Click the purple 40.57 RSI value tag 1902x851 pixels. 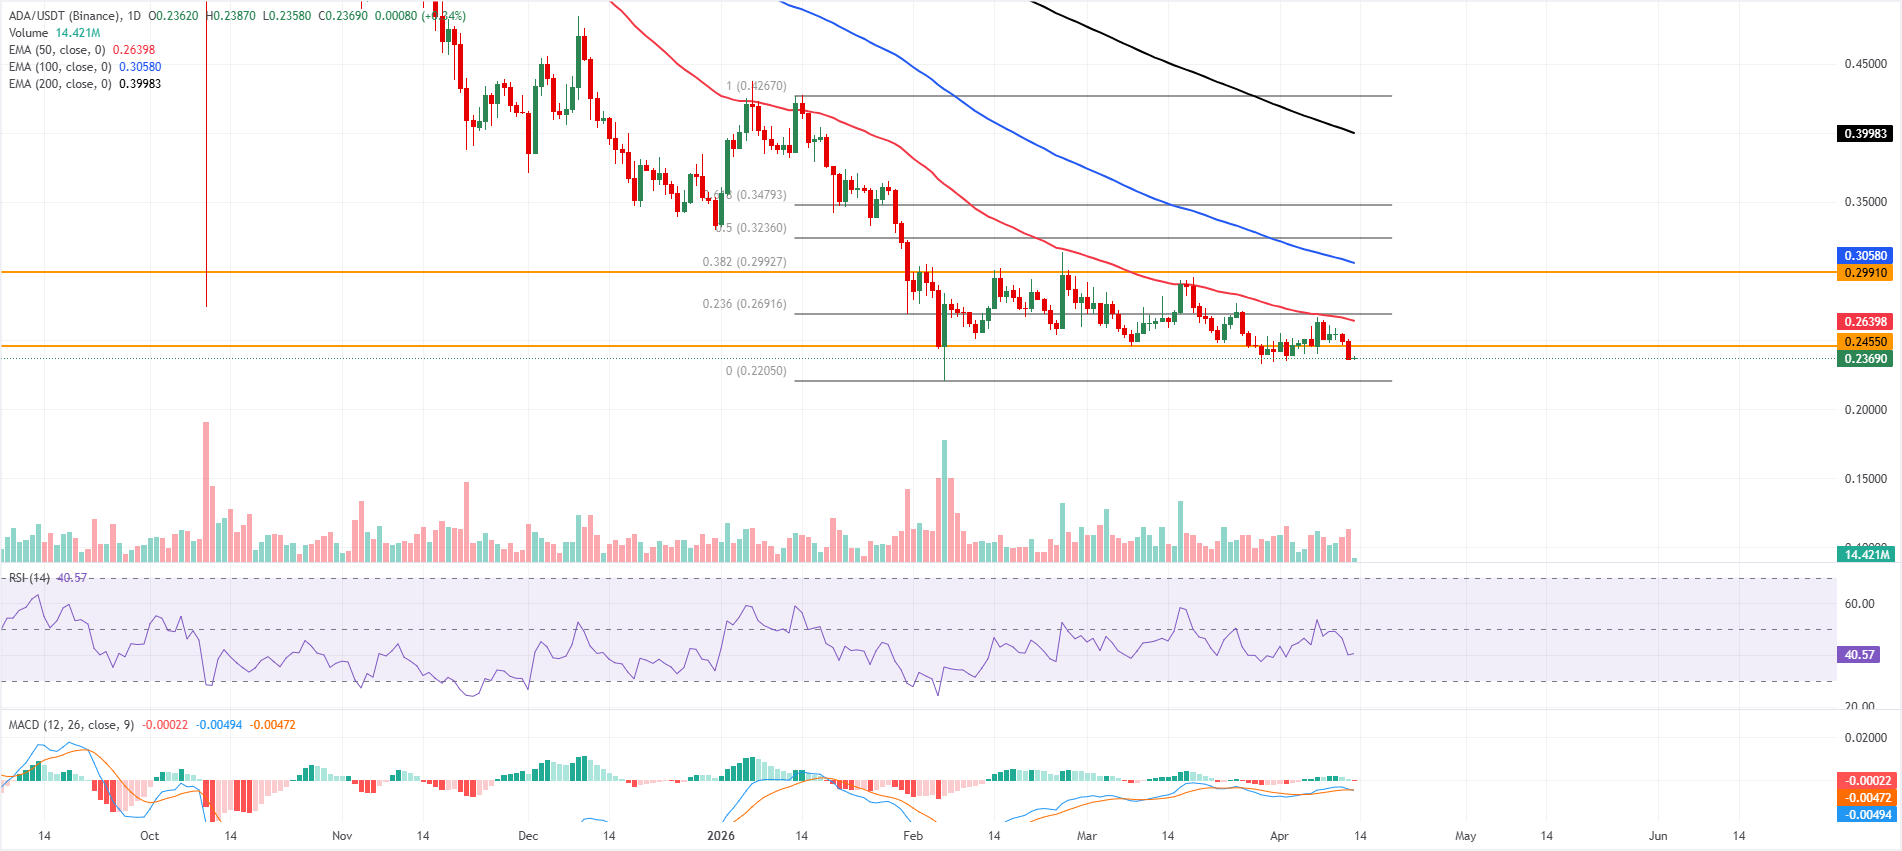point(1859,655)
